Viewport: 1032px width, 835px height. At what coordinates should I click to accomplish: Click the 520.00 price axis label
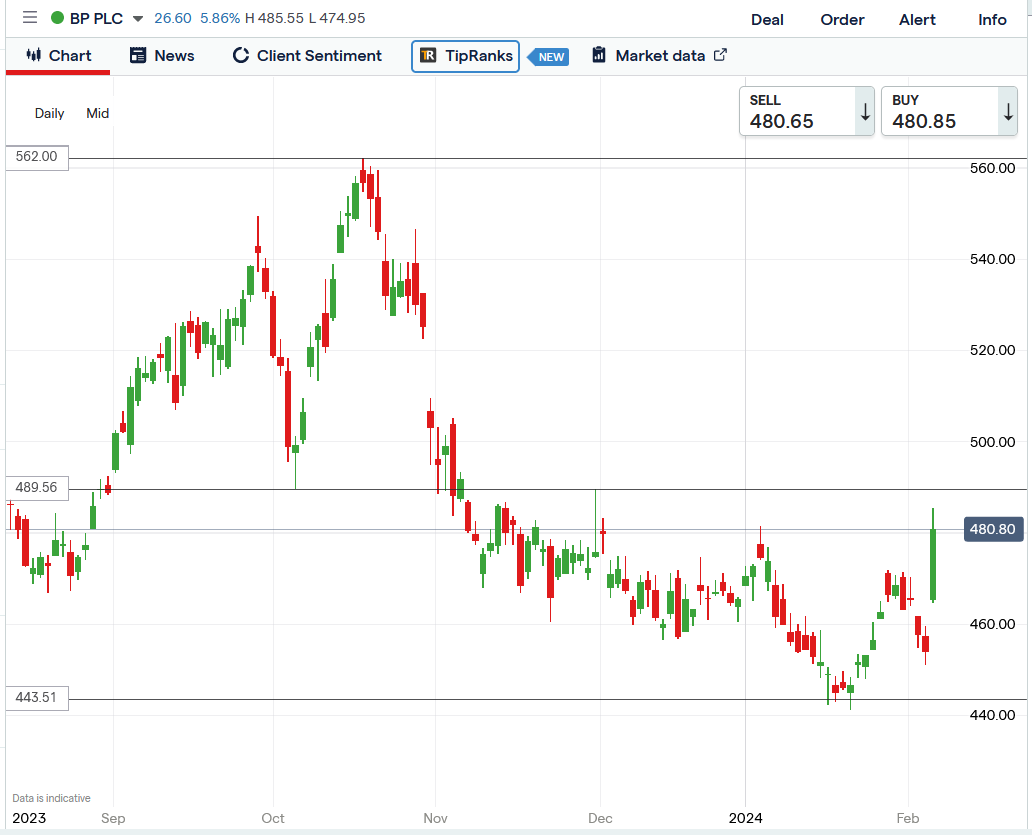(x=993, y=350)
